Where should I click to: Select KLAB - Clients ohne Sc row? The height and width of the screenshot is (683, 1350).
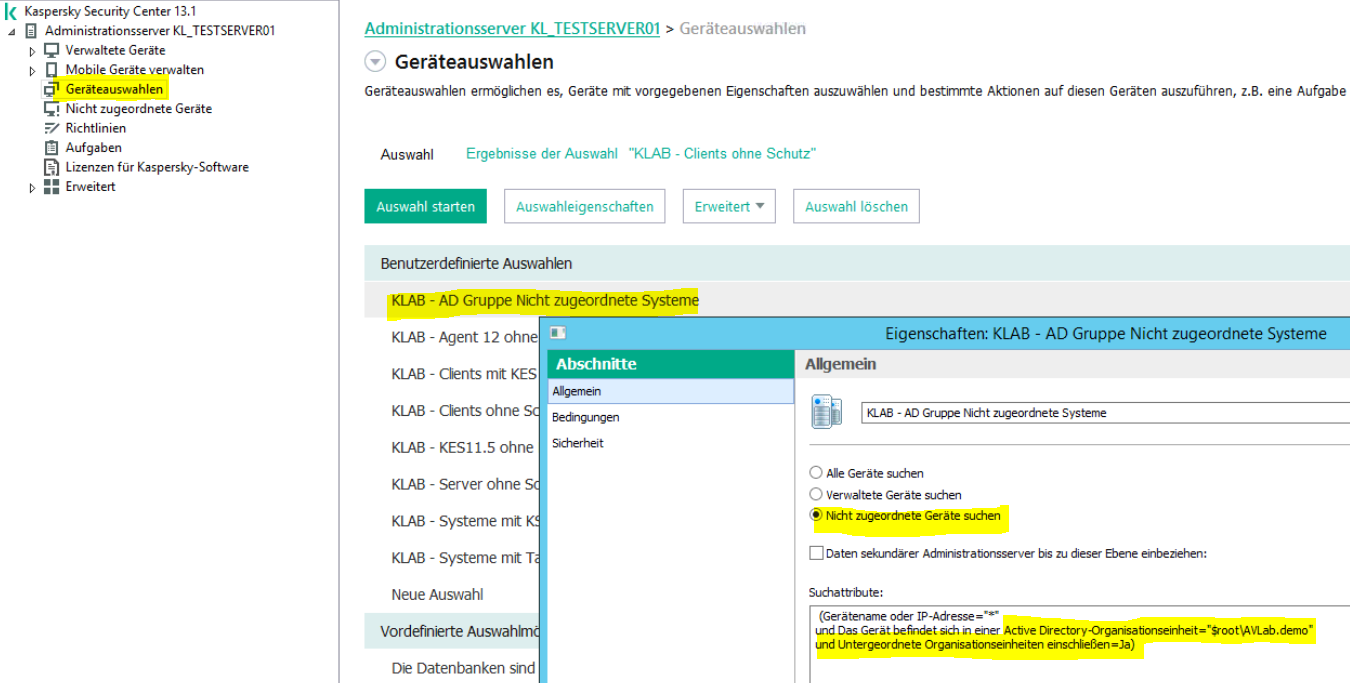tap(465, 411)
